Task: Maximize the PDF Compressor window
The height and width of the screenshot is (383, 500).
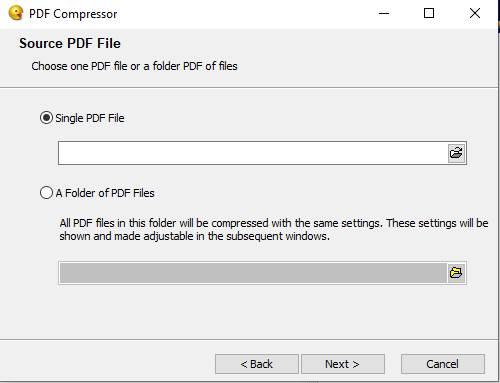Action: point(429,14)
